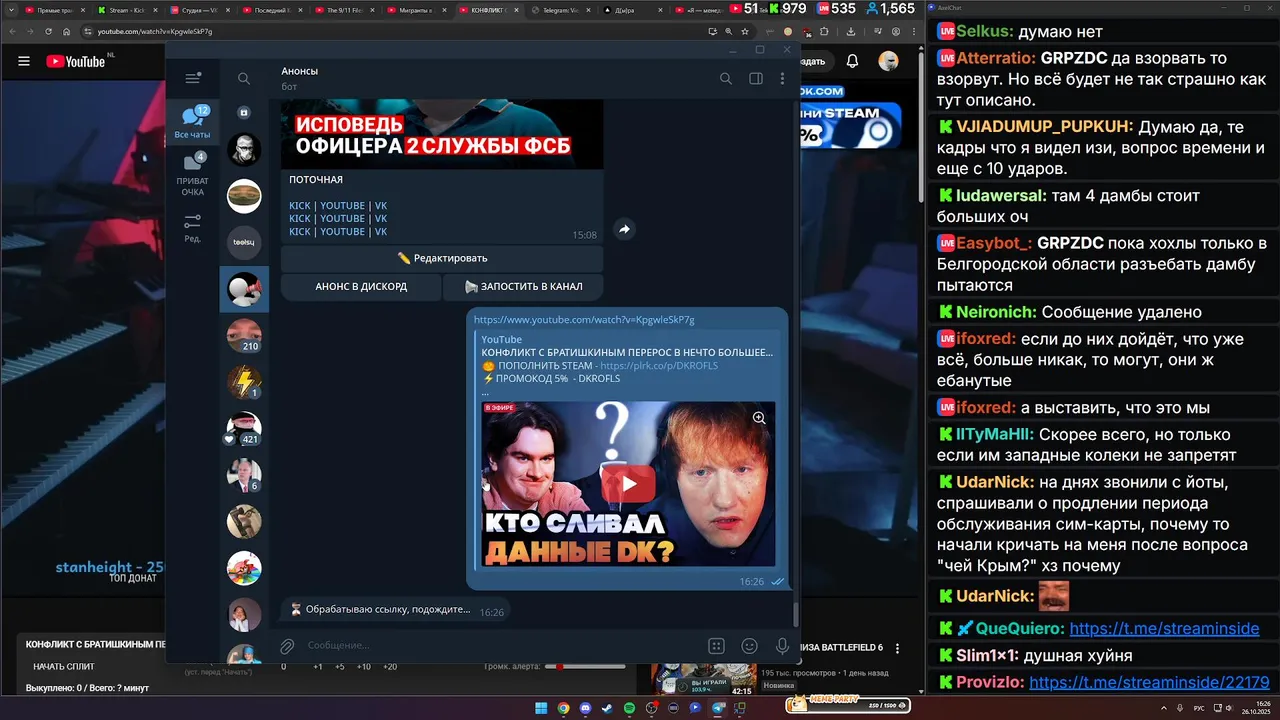This screenshot has width=1280, height=720.
Task: Open Анонсы chat three-dot menu
Action: tap(782, 79)
